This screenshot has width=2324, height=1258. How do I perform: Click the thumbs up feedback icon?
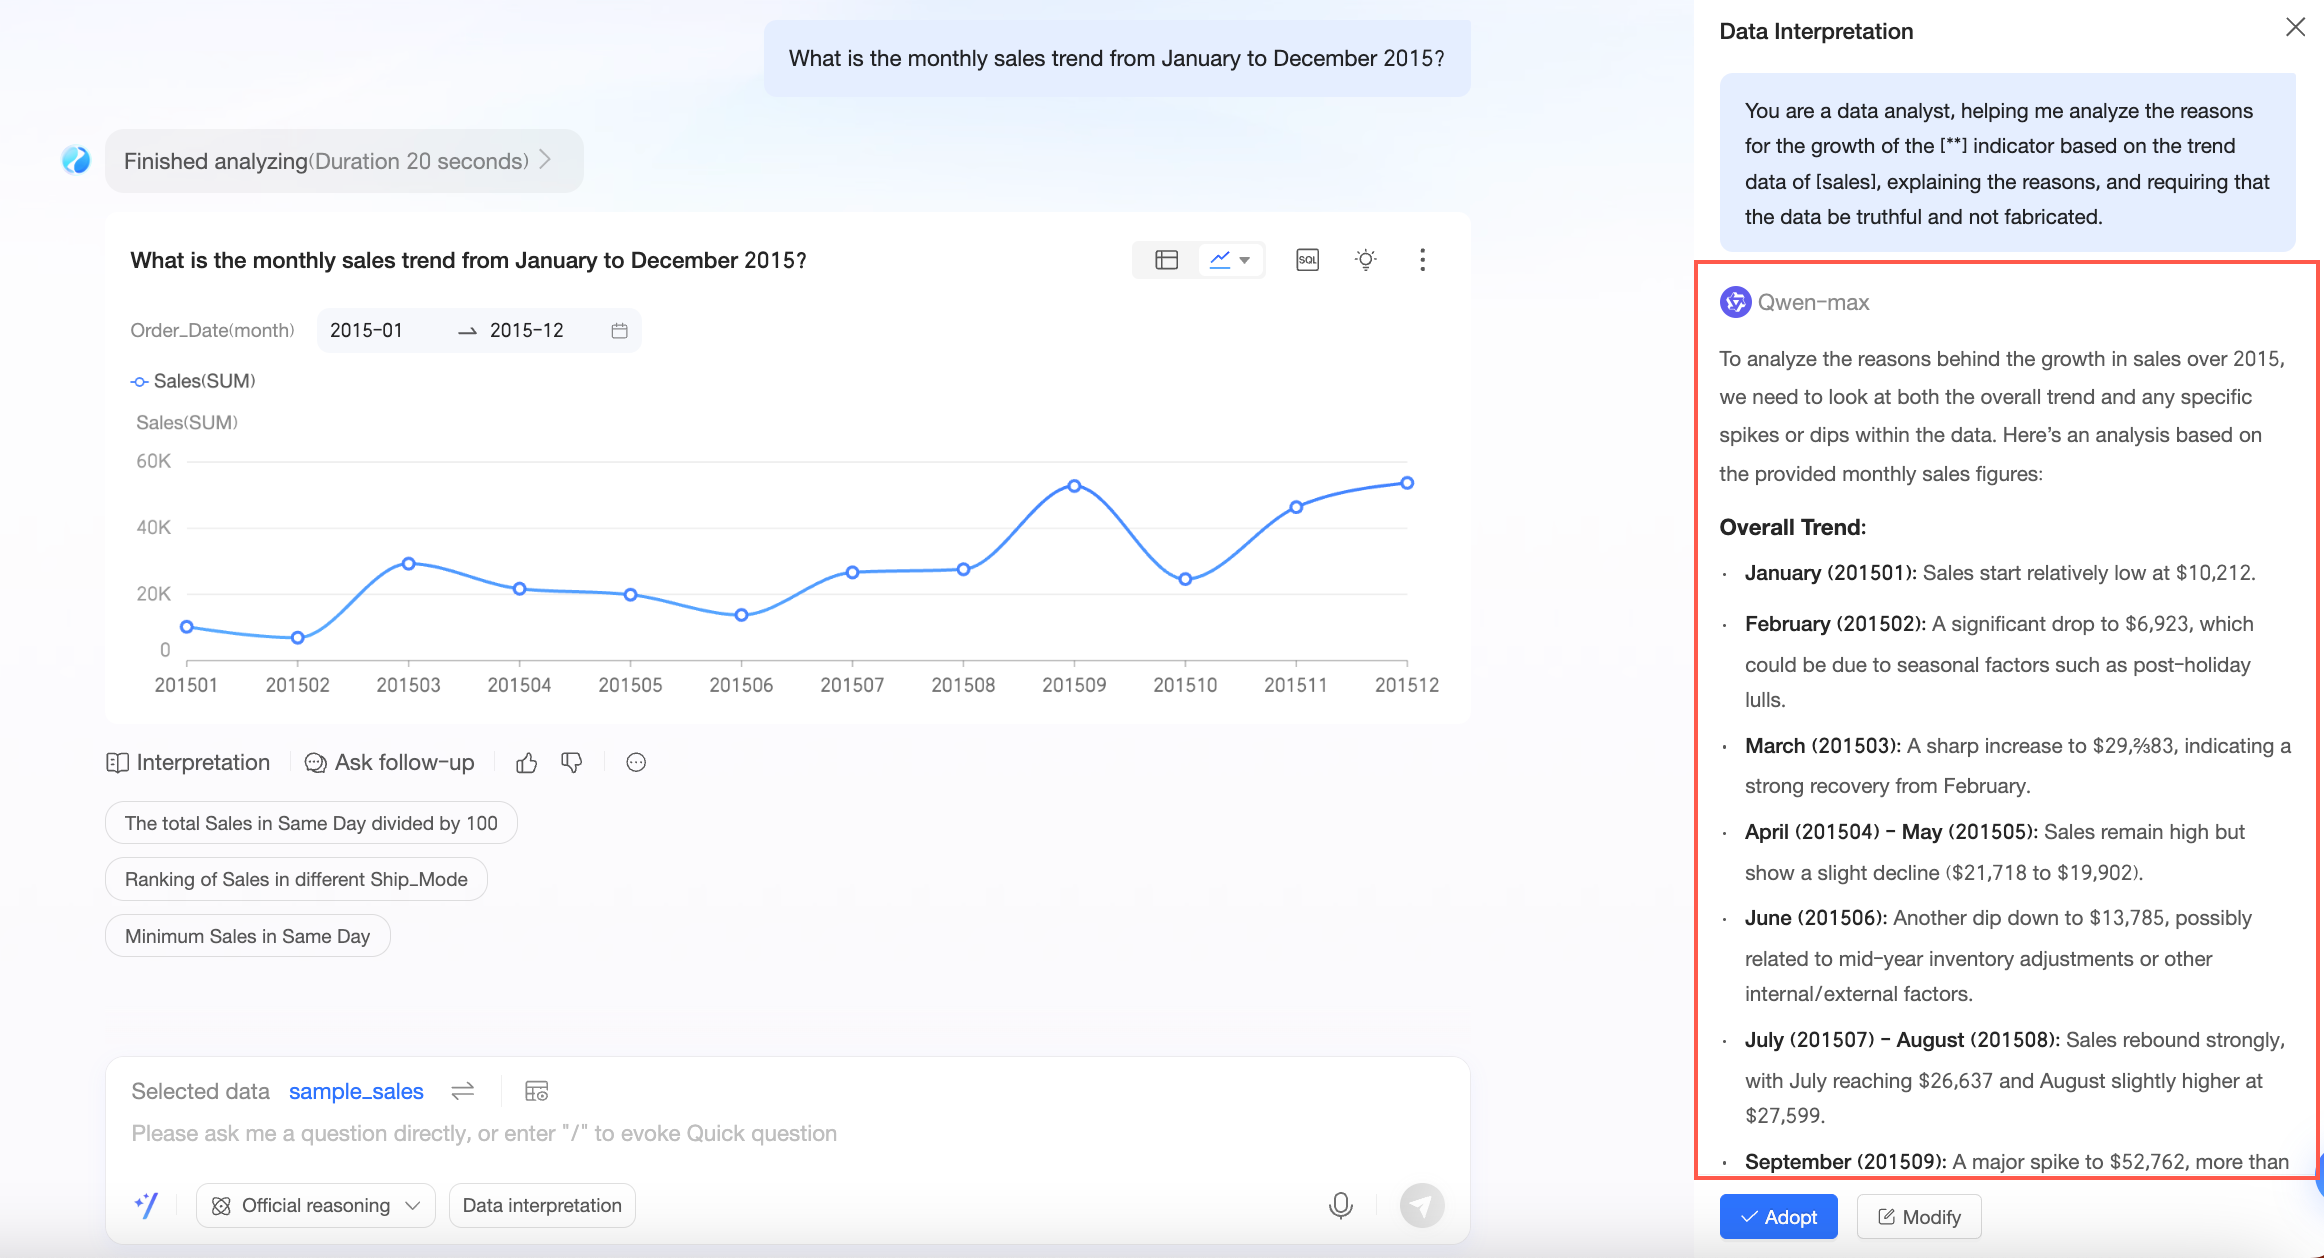[x=527, y=763]
